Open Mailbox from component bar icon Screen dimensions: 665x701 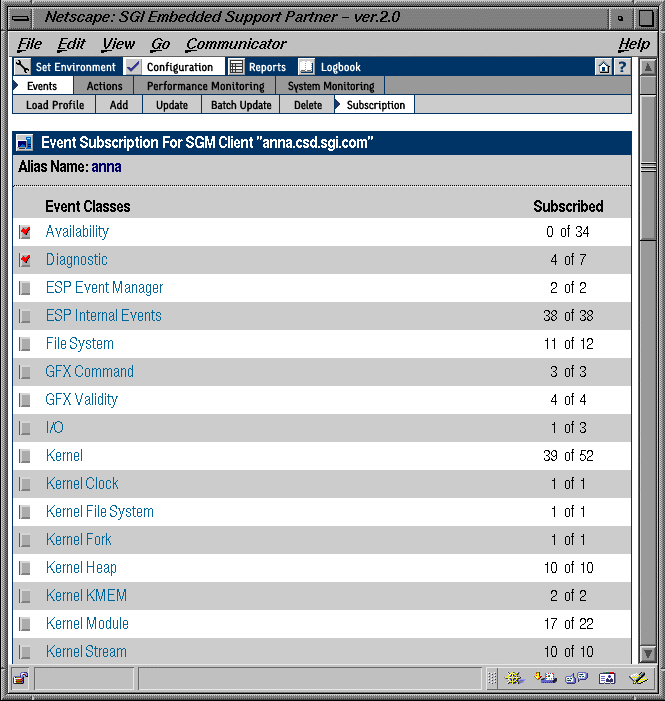click(545, 678)
